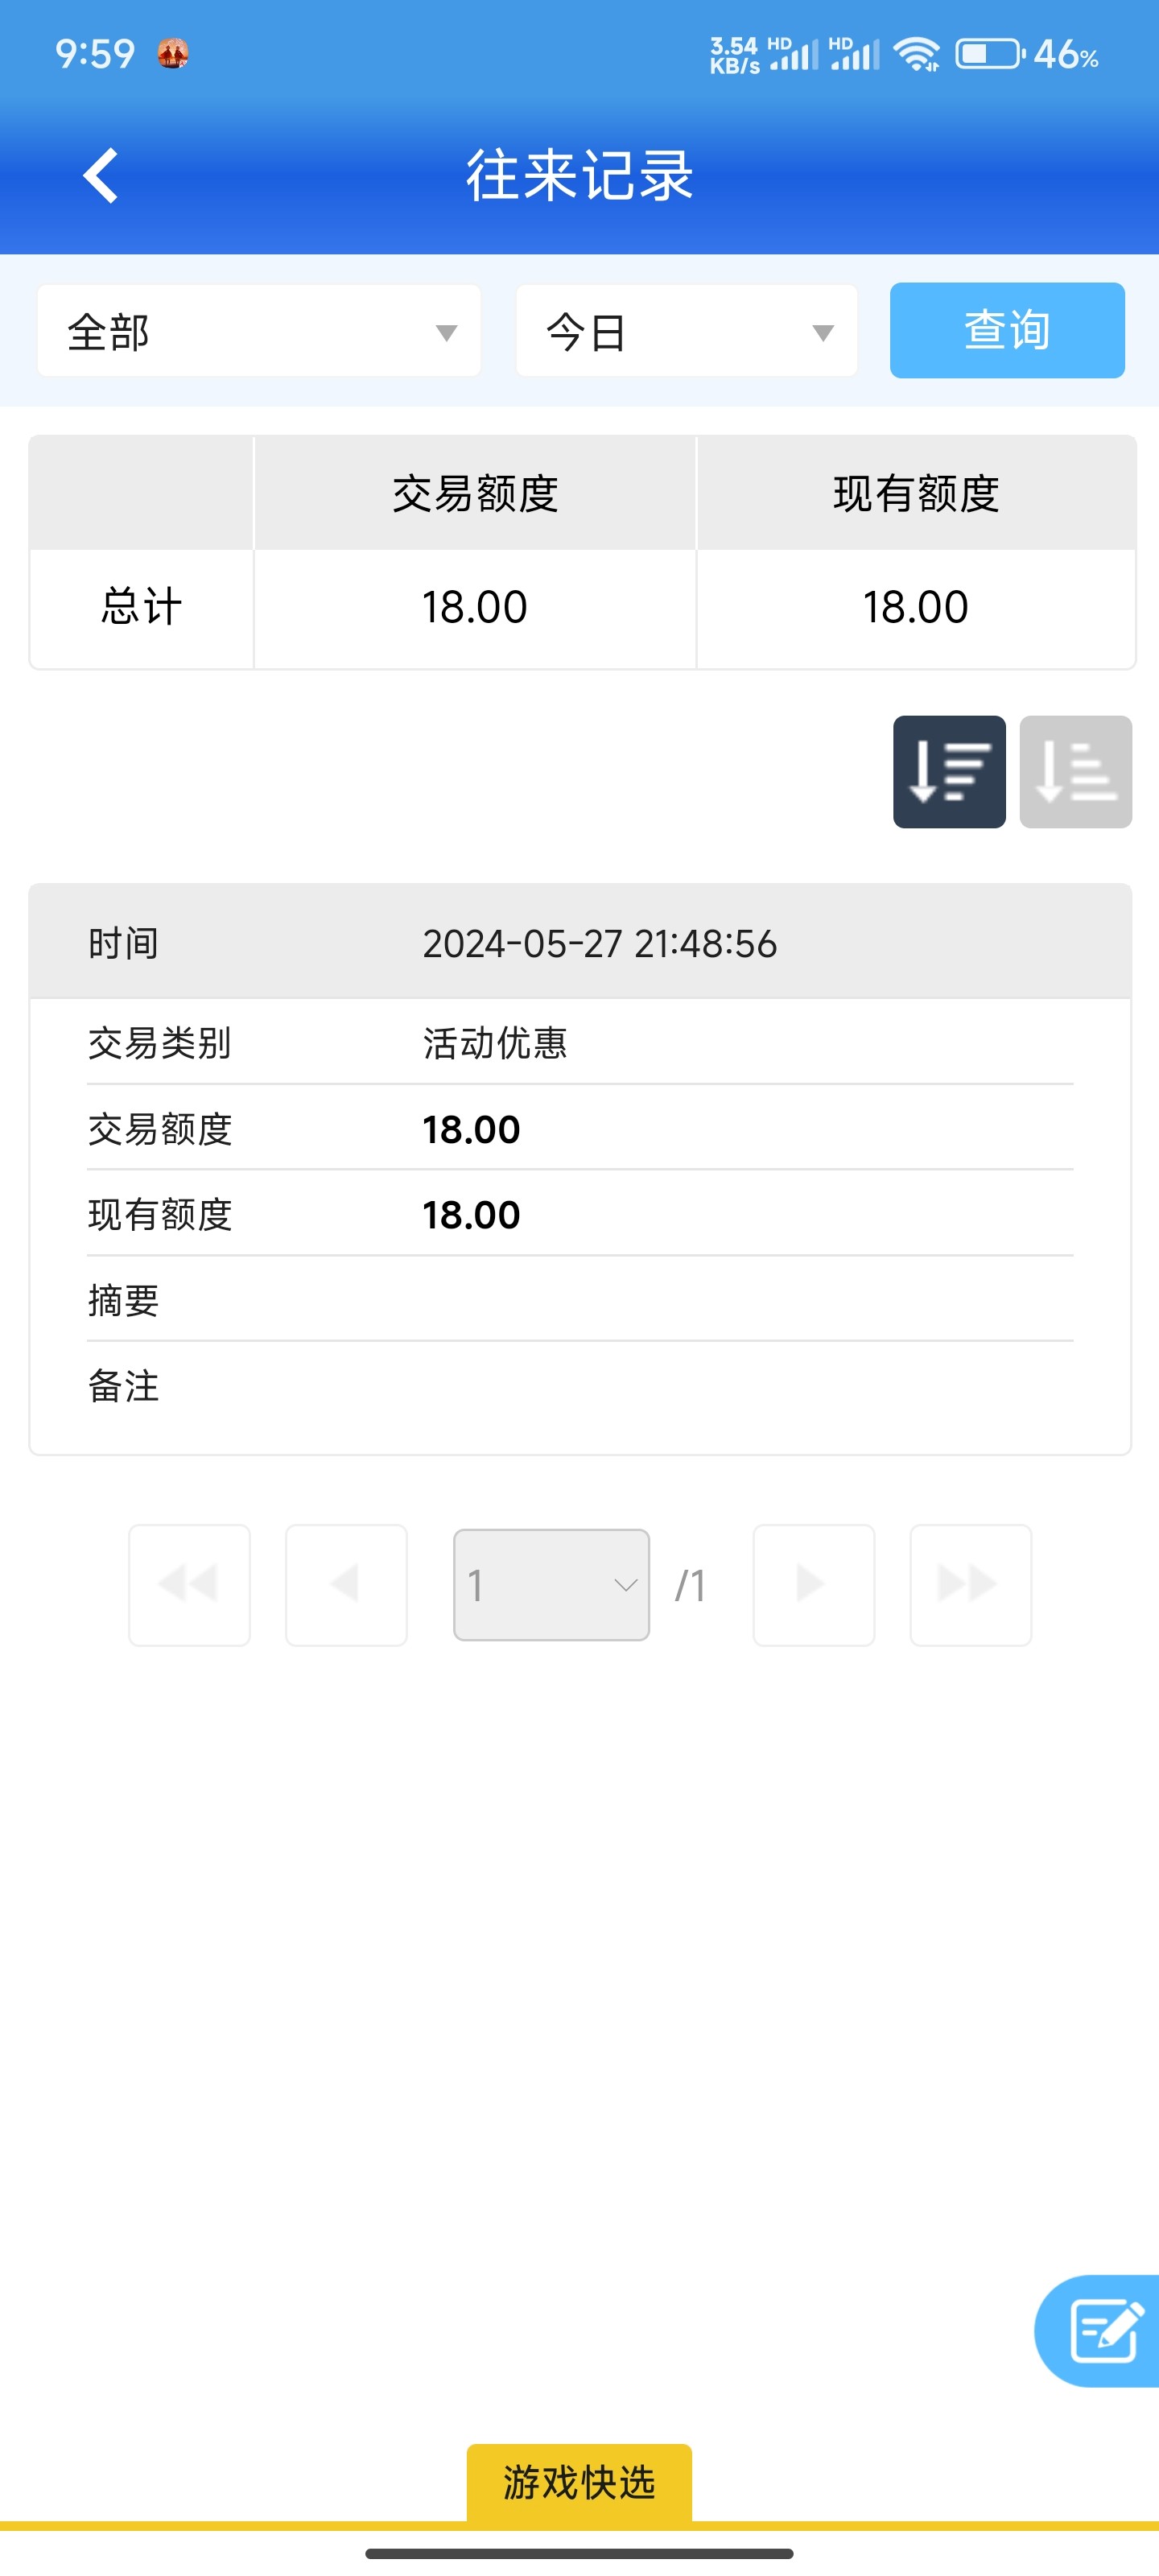The image size is (1159, 2576).
Task: Tap the record timestamp 2024-05-27 21:48:56
Action: pyautogui.click(x=599, y=943)
